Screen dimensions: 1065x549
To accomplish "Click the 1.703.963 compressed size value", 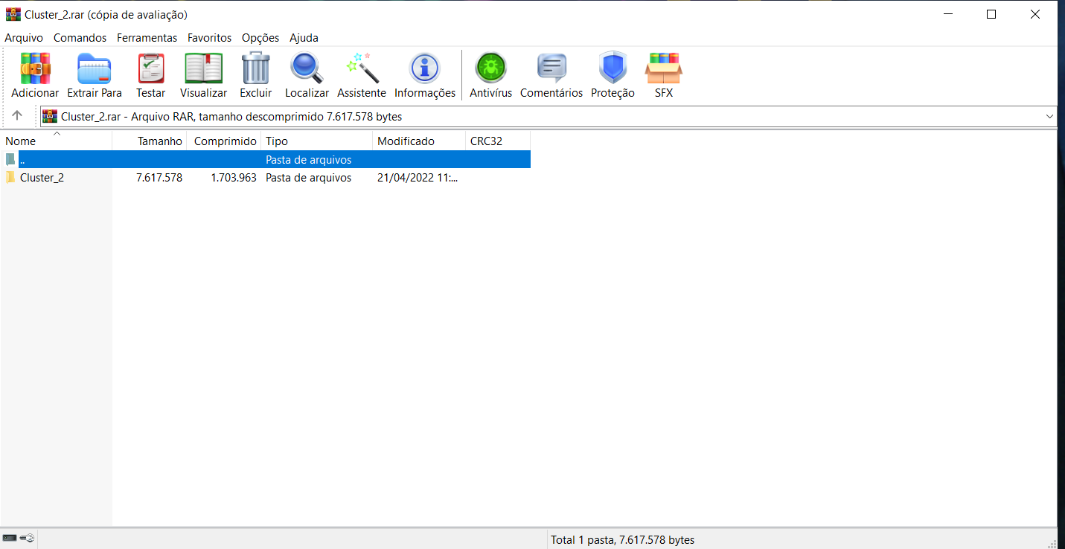I will click(x=233, y=178).
